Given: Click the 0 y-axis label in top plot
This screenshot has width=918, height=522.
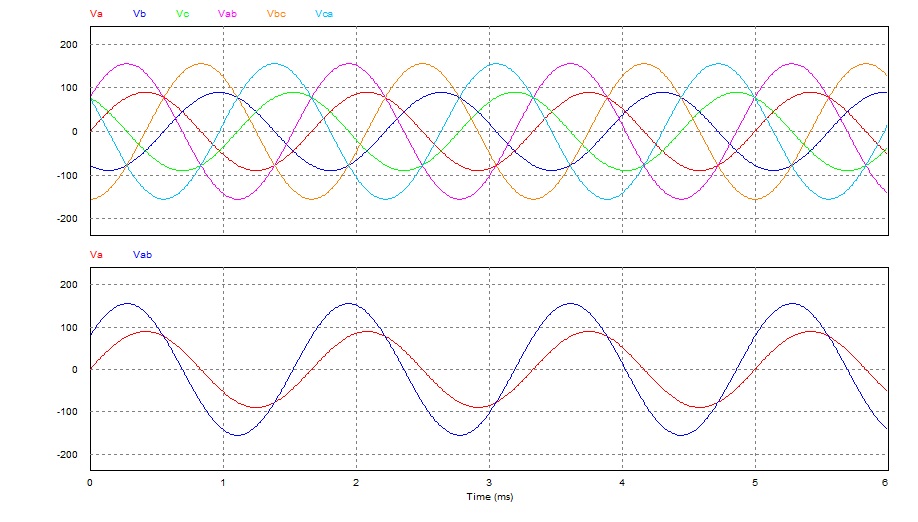Looking at the screenshot, I should click(74, 132).
